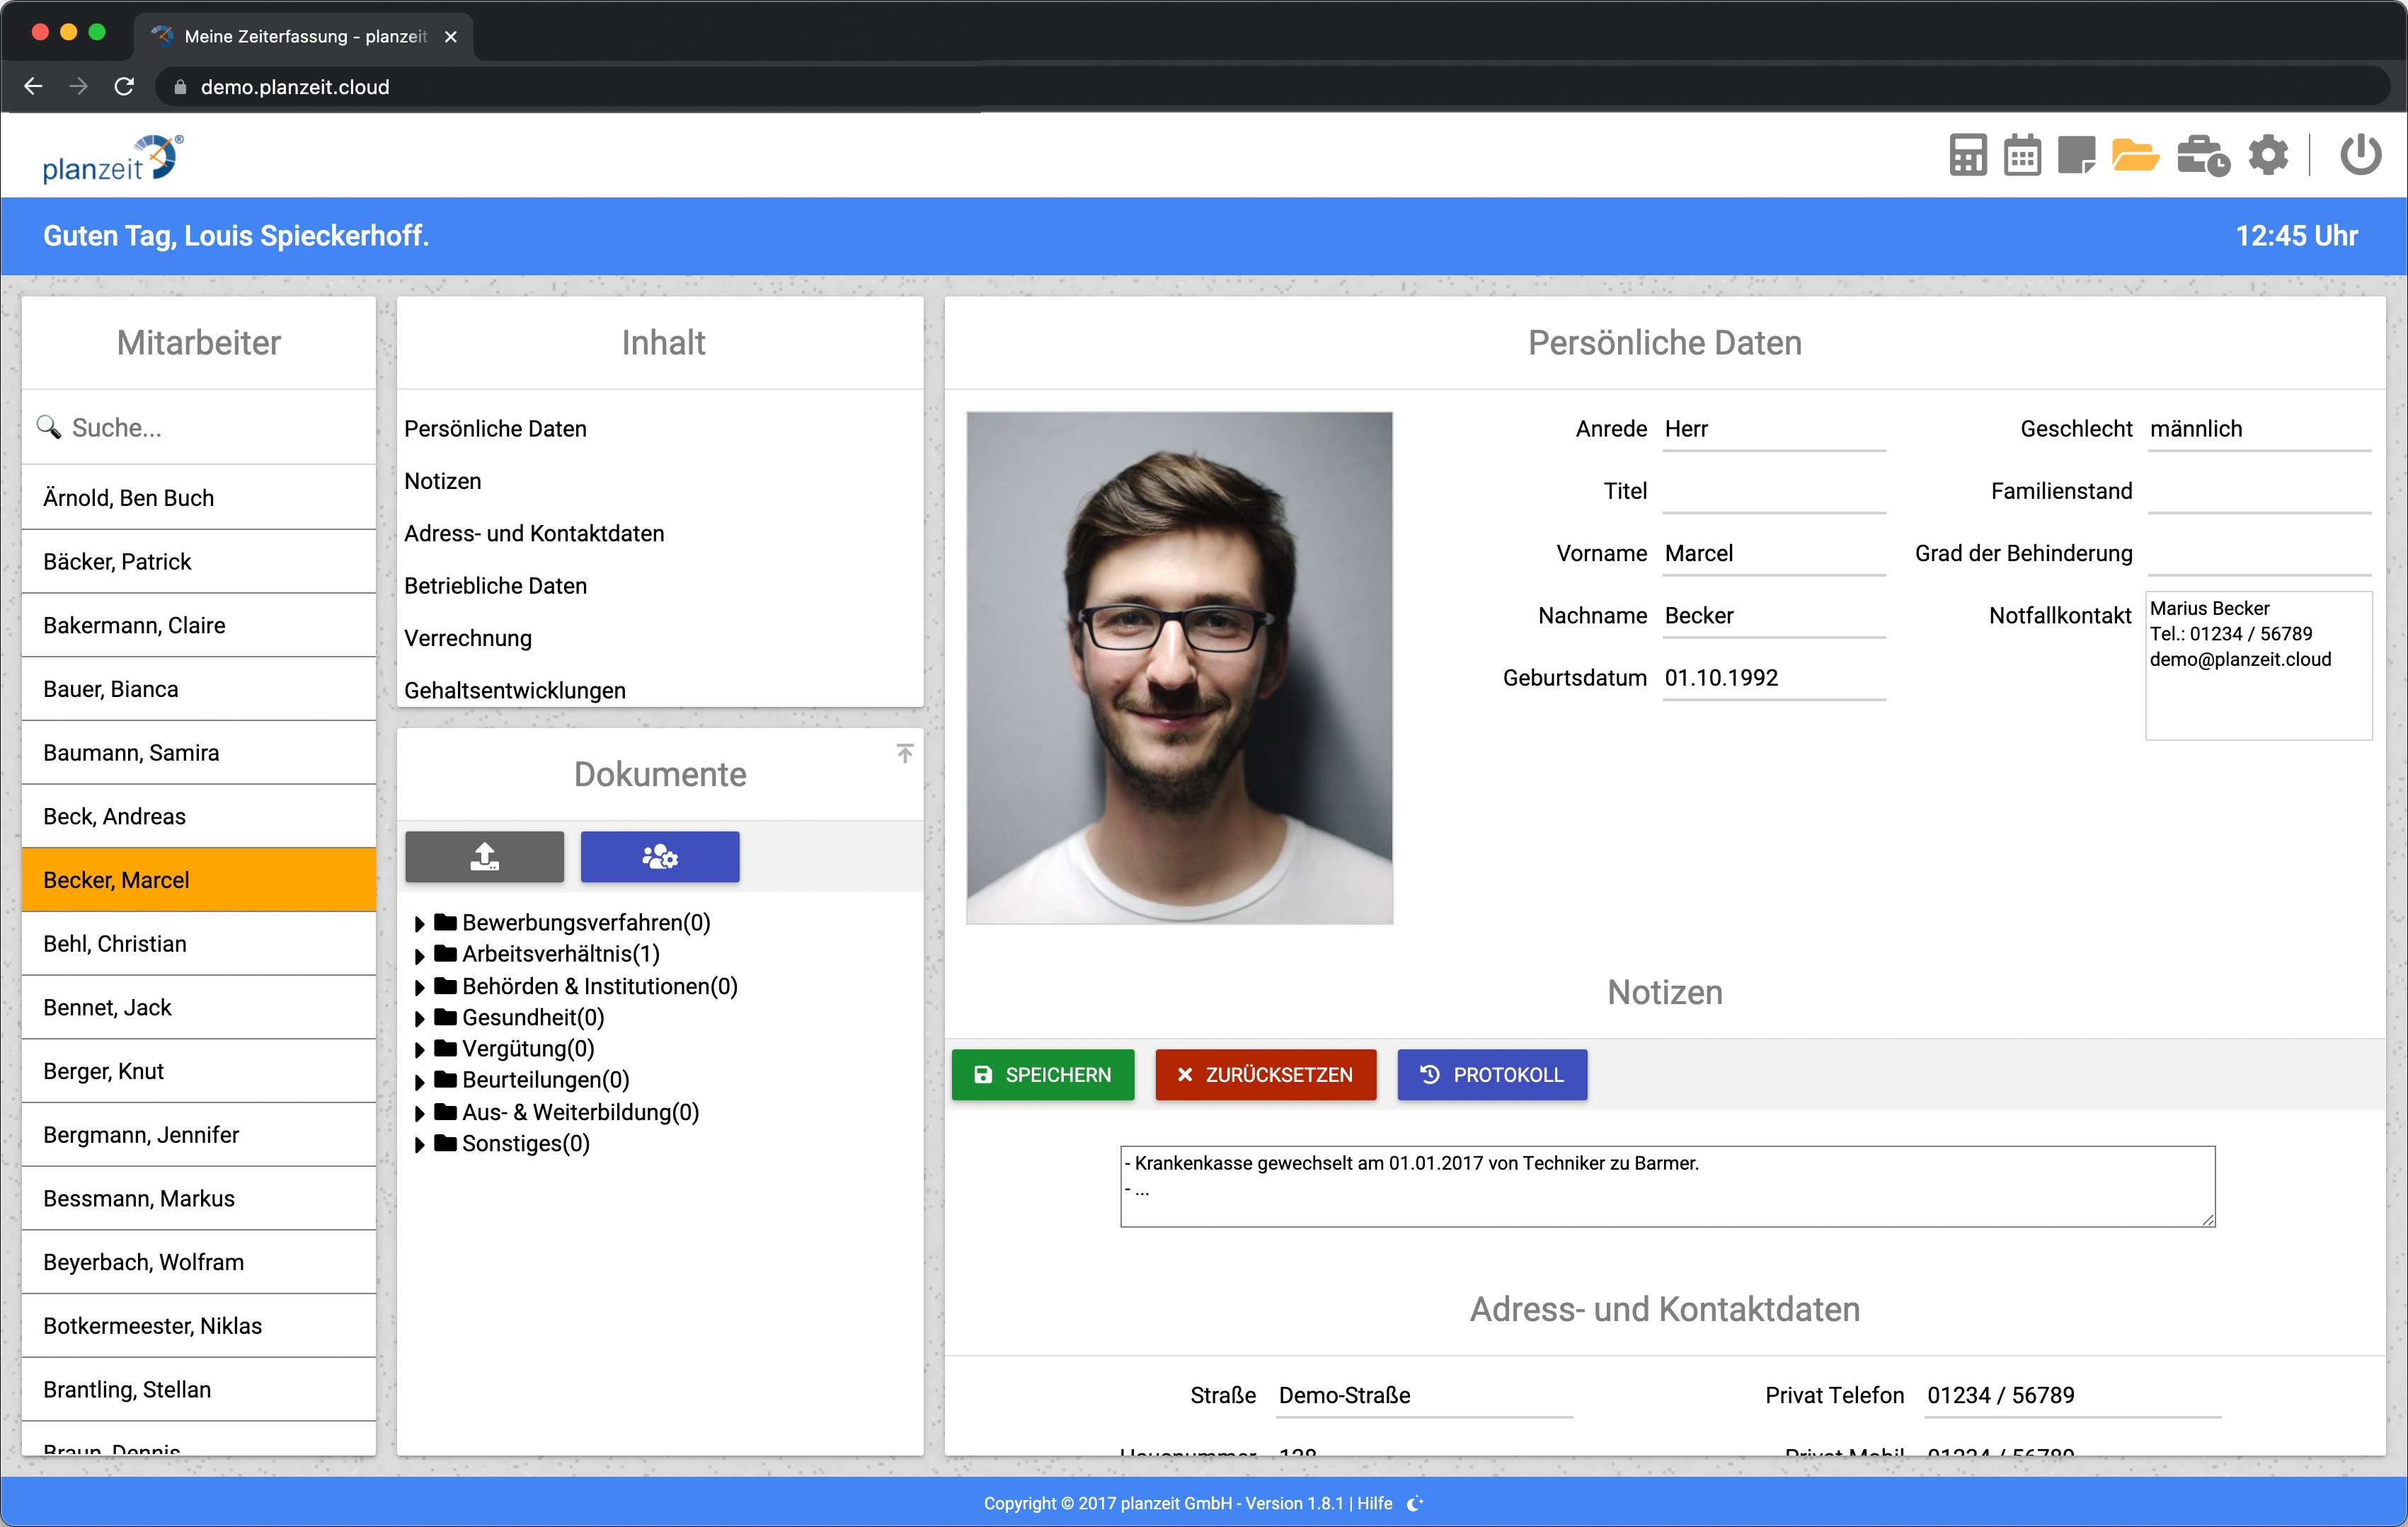Go to Betriebliche Daten section

495,586
